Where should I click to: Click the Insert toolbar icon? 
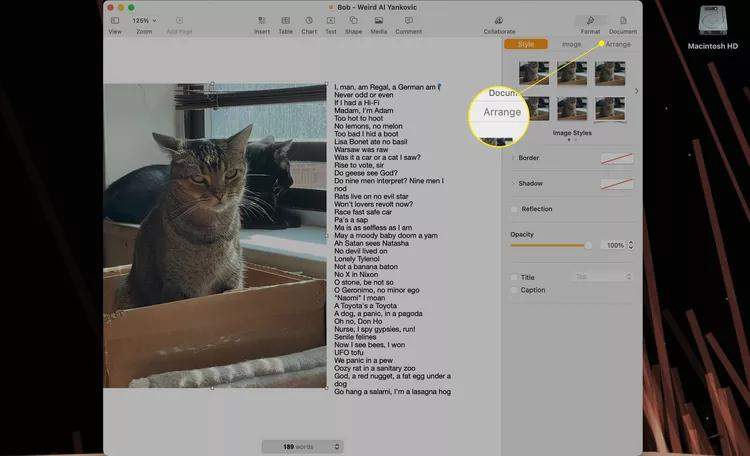tap(261, 20)
